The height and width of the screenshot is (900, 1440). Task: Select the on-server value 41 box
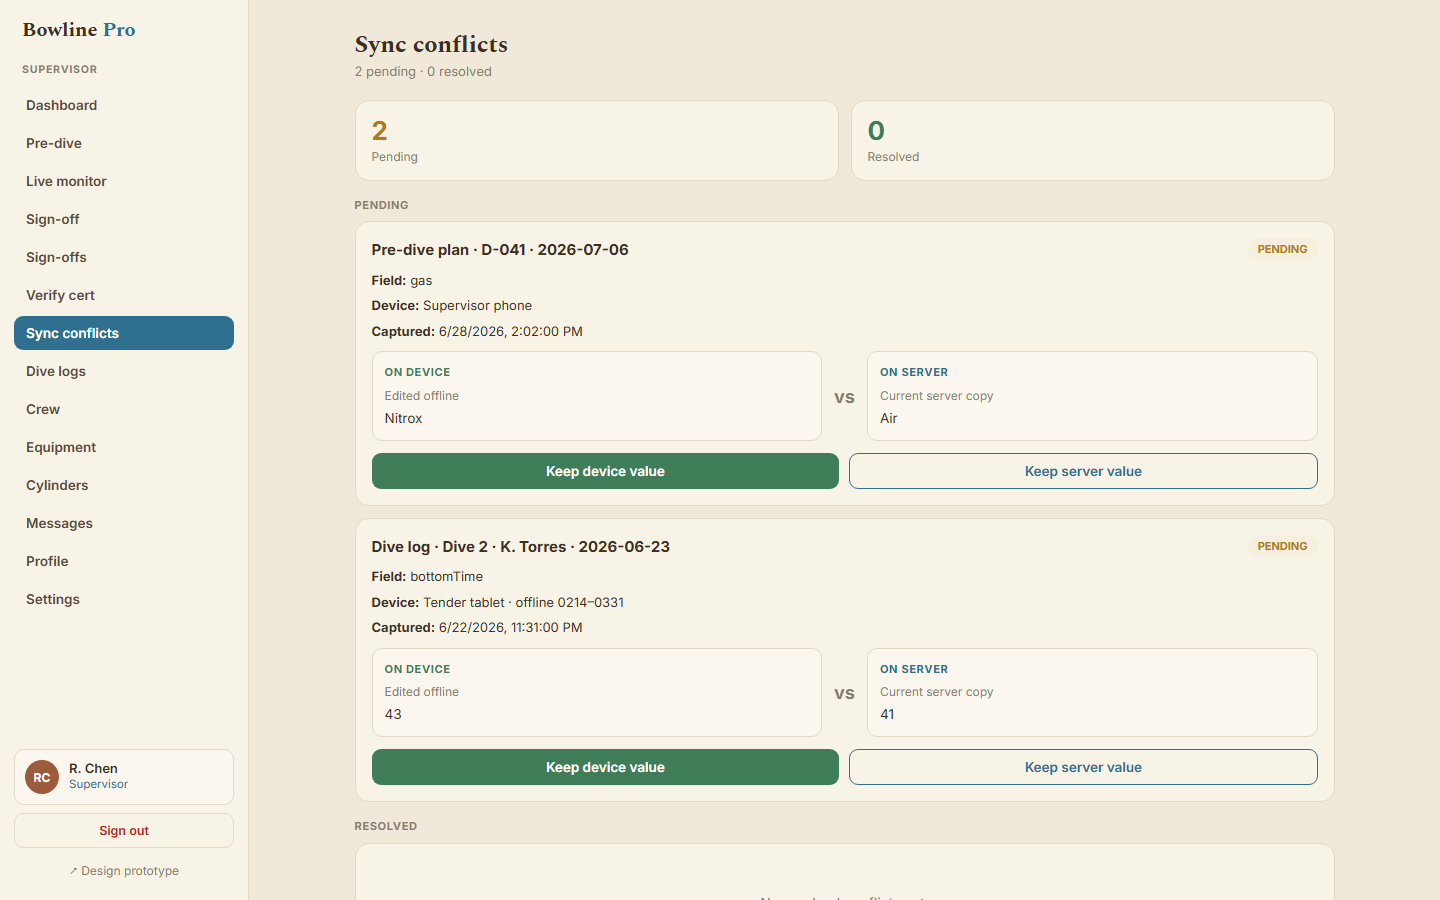1092,693
